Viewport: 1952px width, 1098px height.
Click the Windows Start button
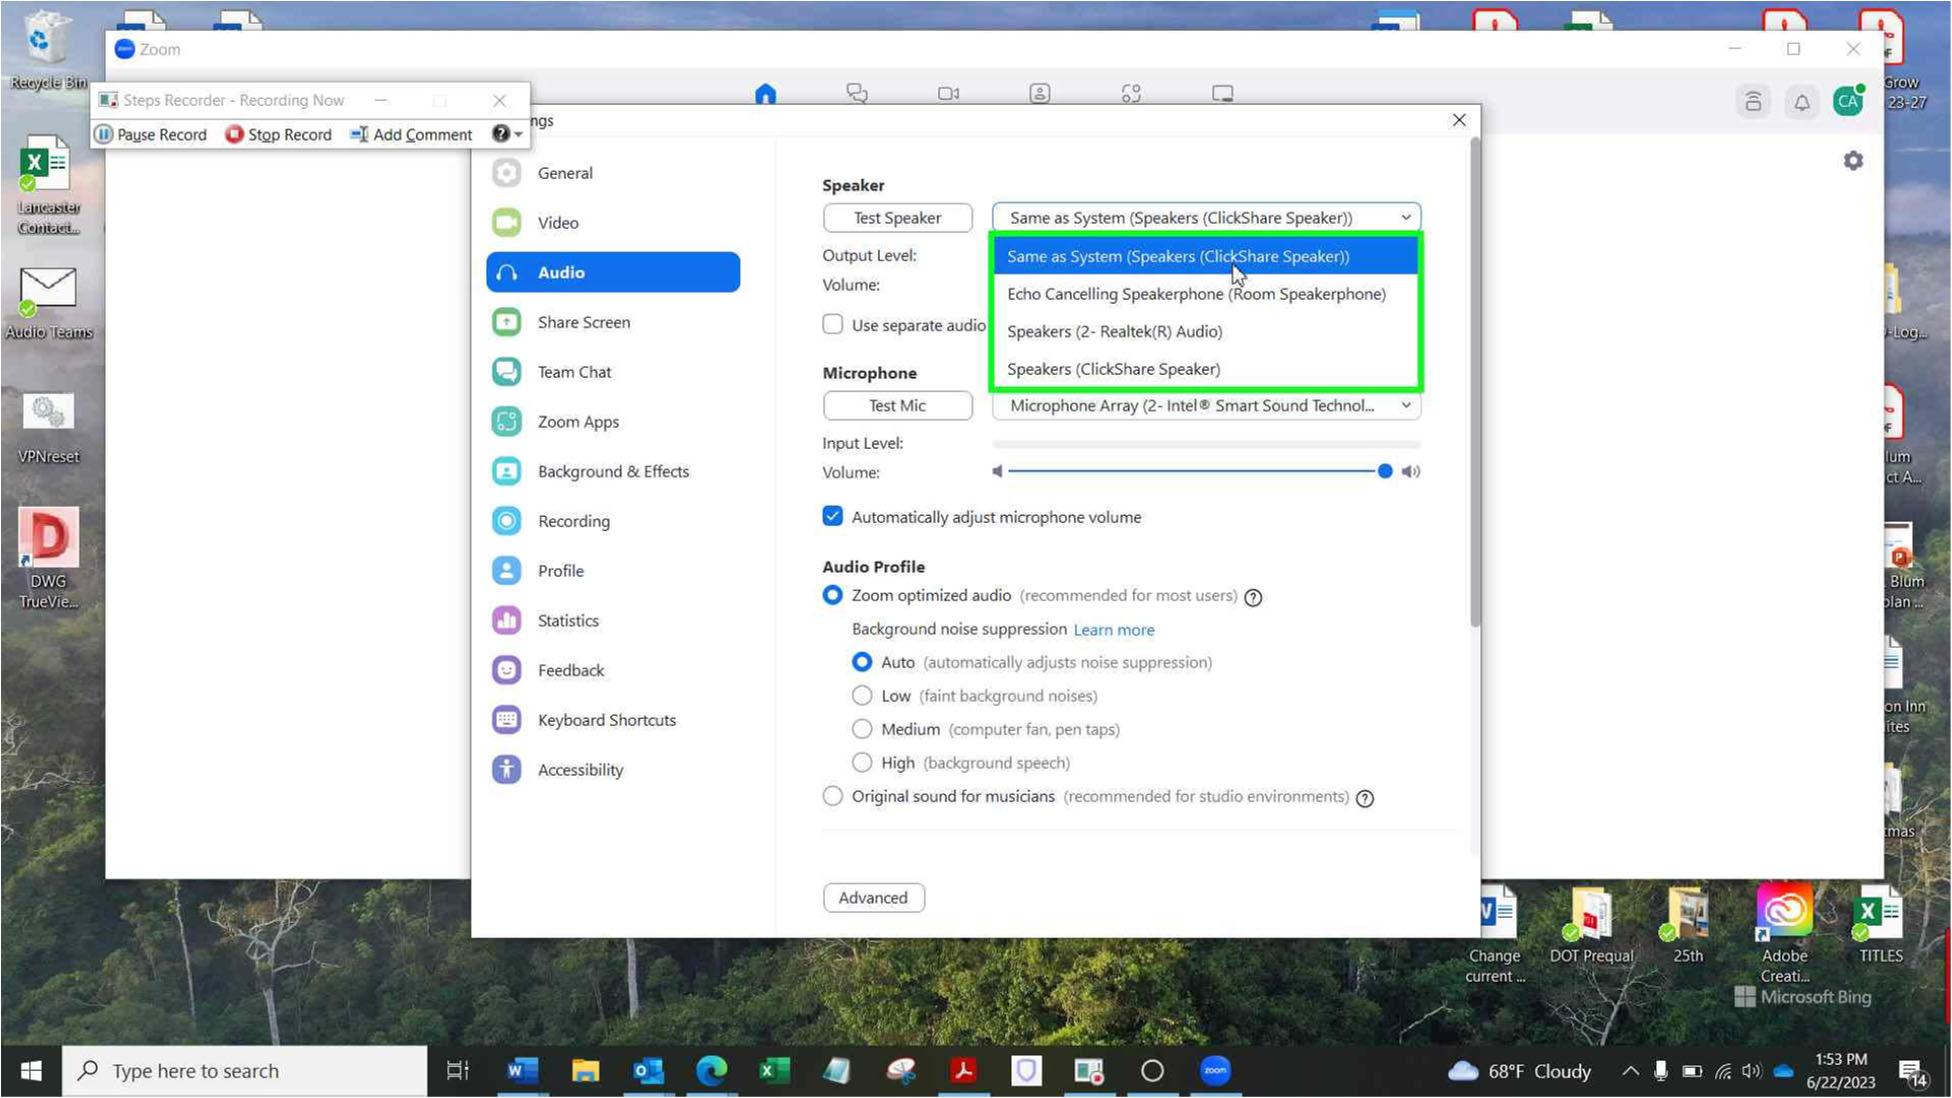pos(31,1071)
